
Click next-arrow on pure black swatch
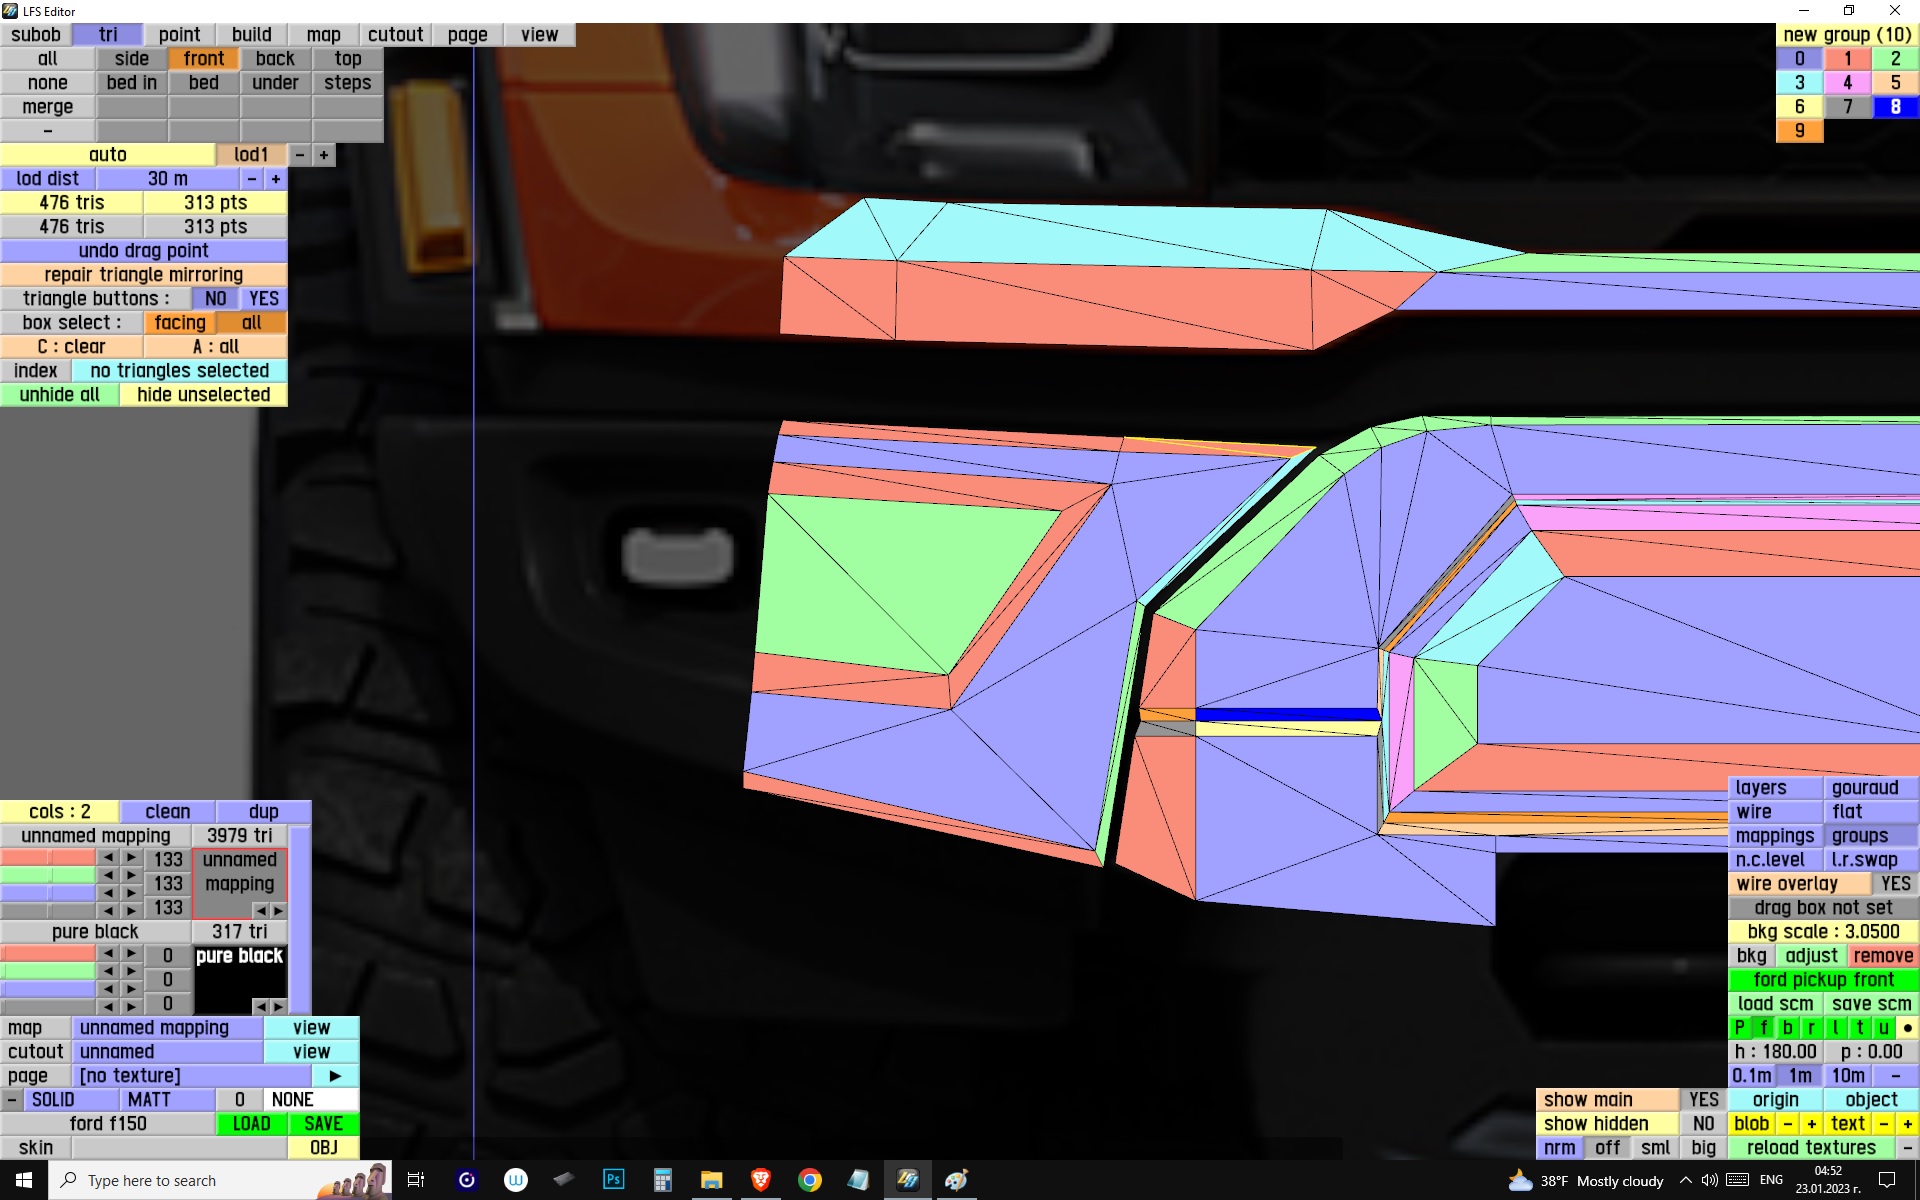tap(279, 1006)
